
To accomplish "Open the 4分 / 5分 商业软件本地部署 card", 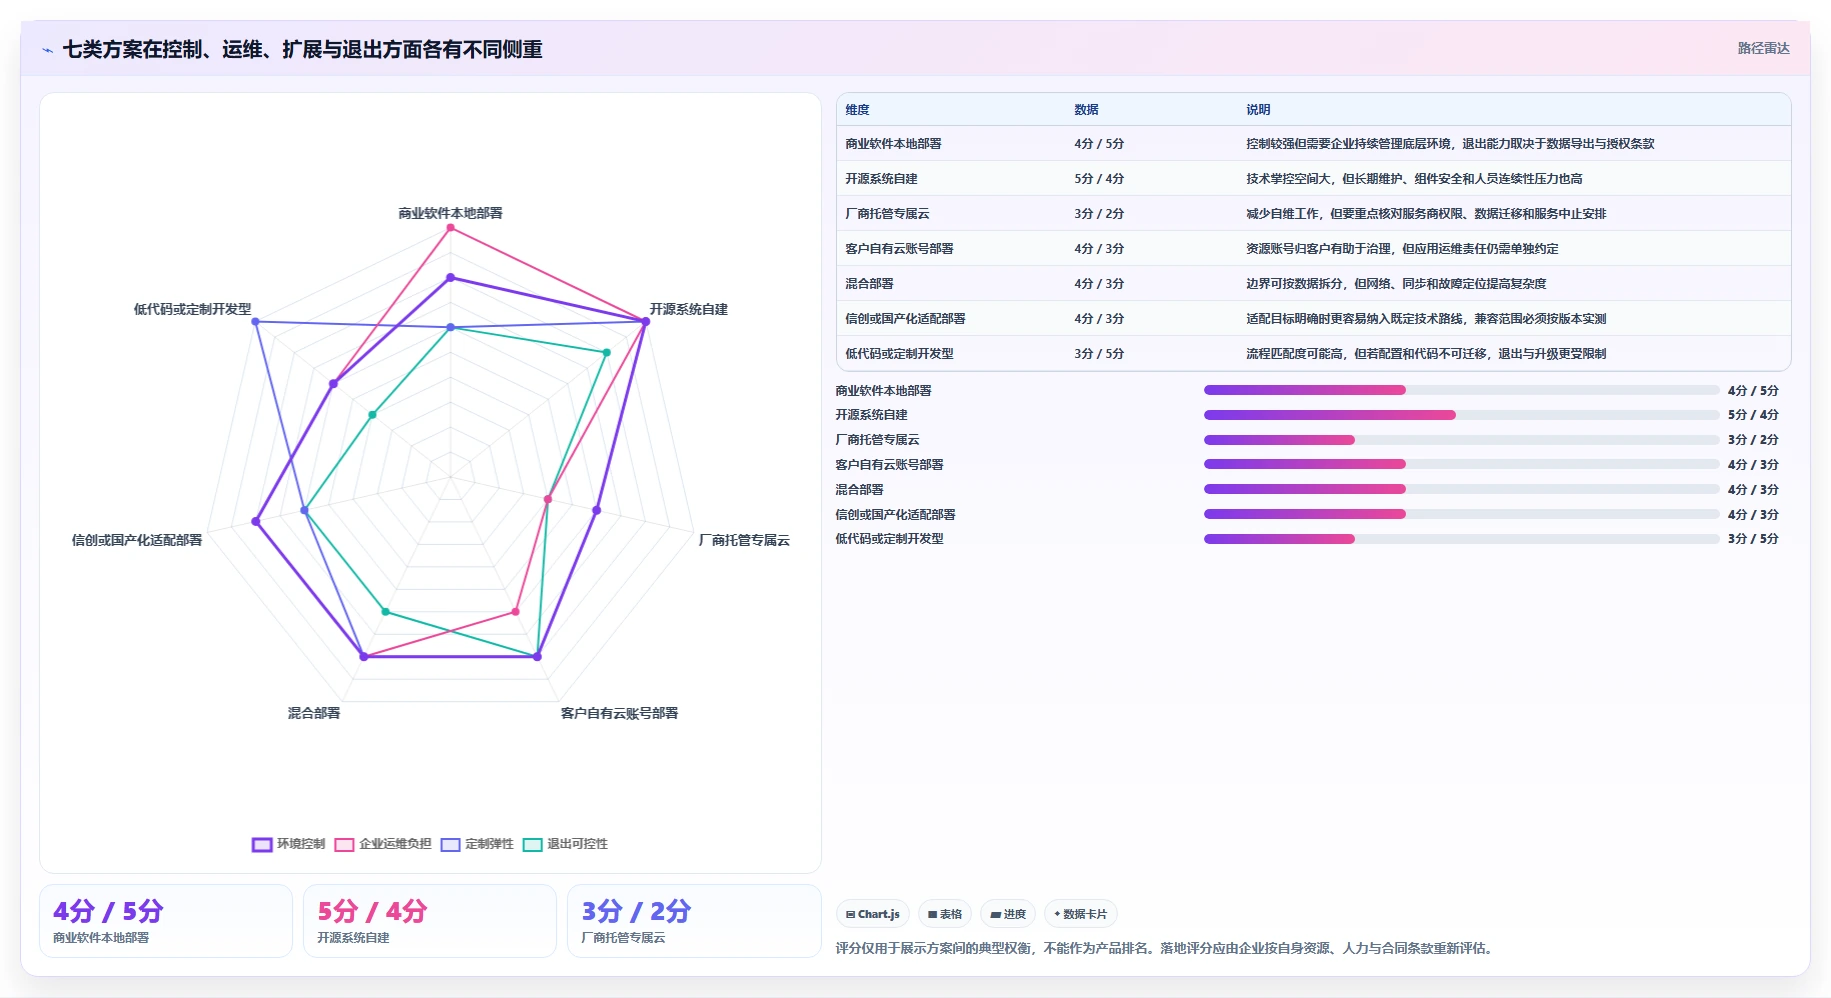I will 166,921.
